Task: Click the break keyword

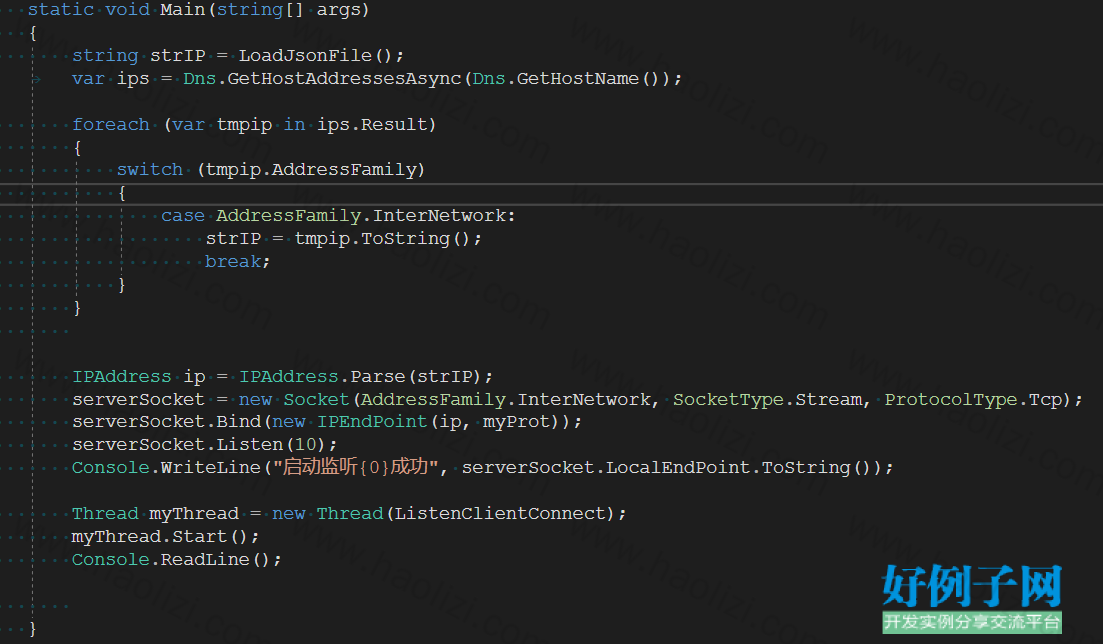Action: [233, 262]
